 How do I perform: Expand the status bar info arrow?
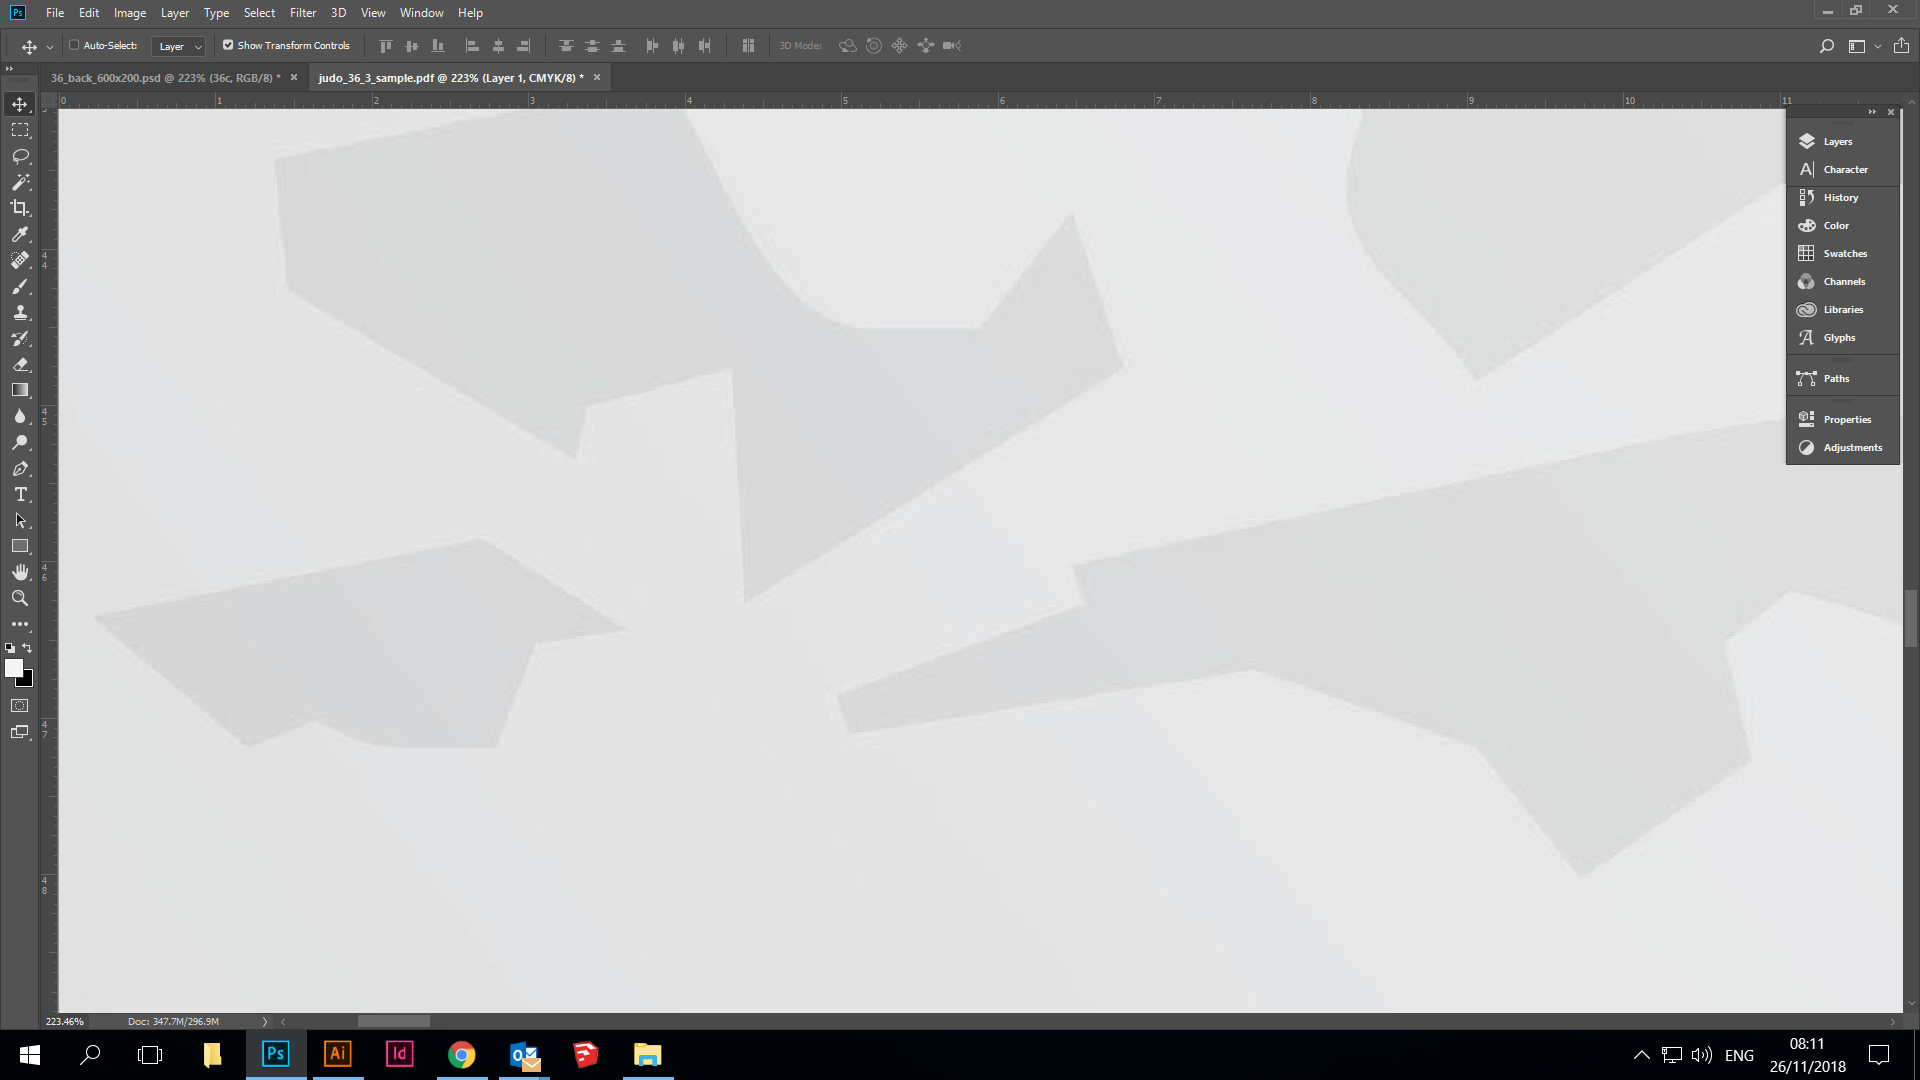(265, 1022)
